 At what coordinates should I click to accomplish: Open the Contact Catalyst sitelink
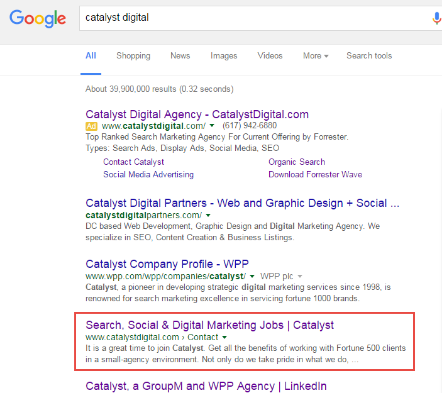click(x=134, y=162)
